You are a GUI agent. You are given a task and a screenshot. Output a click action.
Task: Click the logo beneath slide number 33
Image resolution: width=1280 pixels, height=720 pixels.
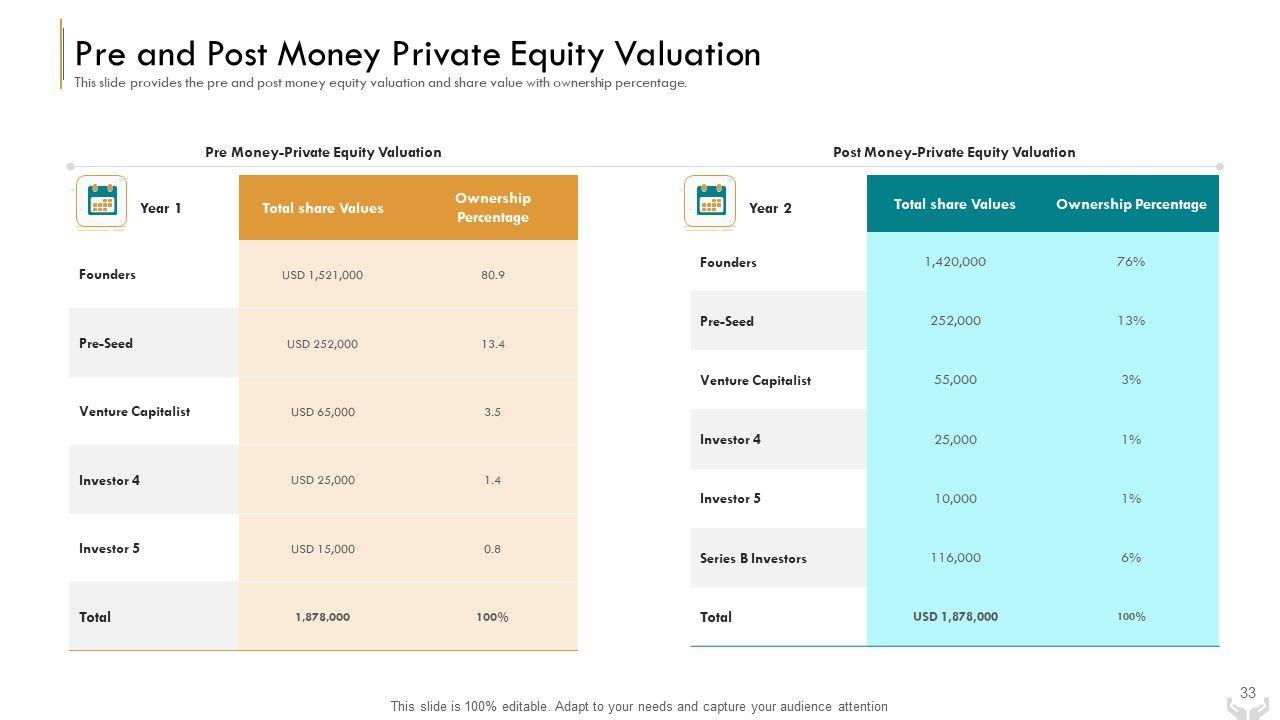[x=1247, y=708]
